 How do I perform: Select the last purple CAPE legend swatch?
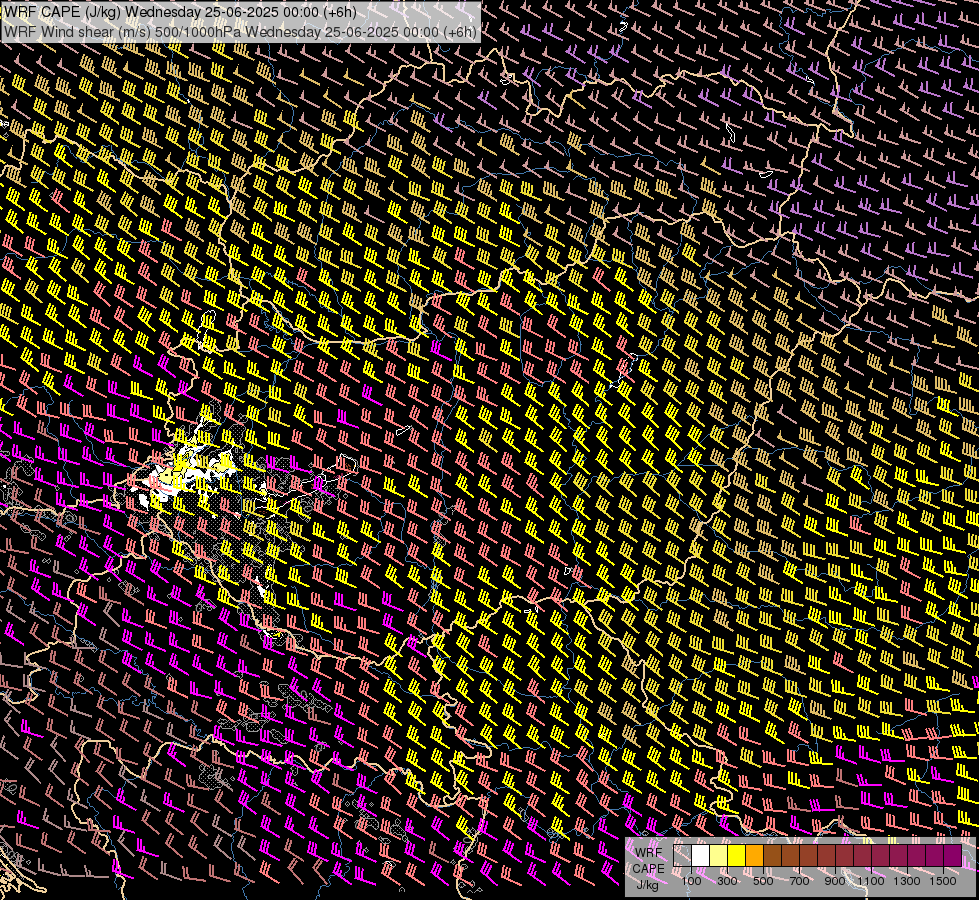click(952, 856)
